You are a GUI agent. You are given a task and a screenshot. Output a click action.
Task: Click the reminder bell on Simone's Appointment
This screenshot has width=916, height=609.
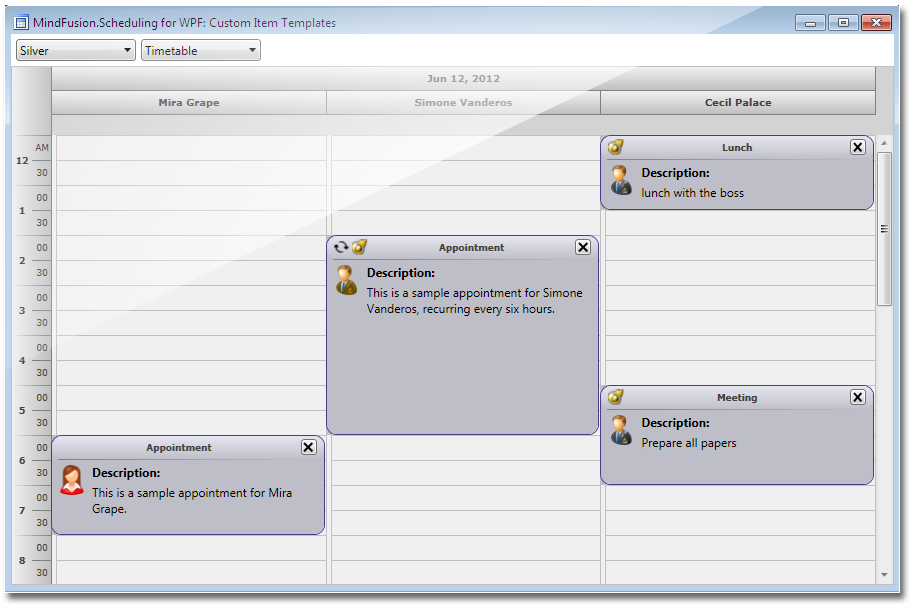point(360,247)
